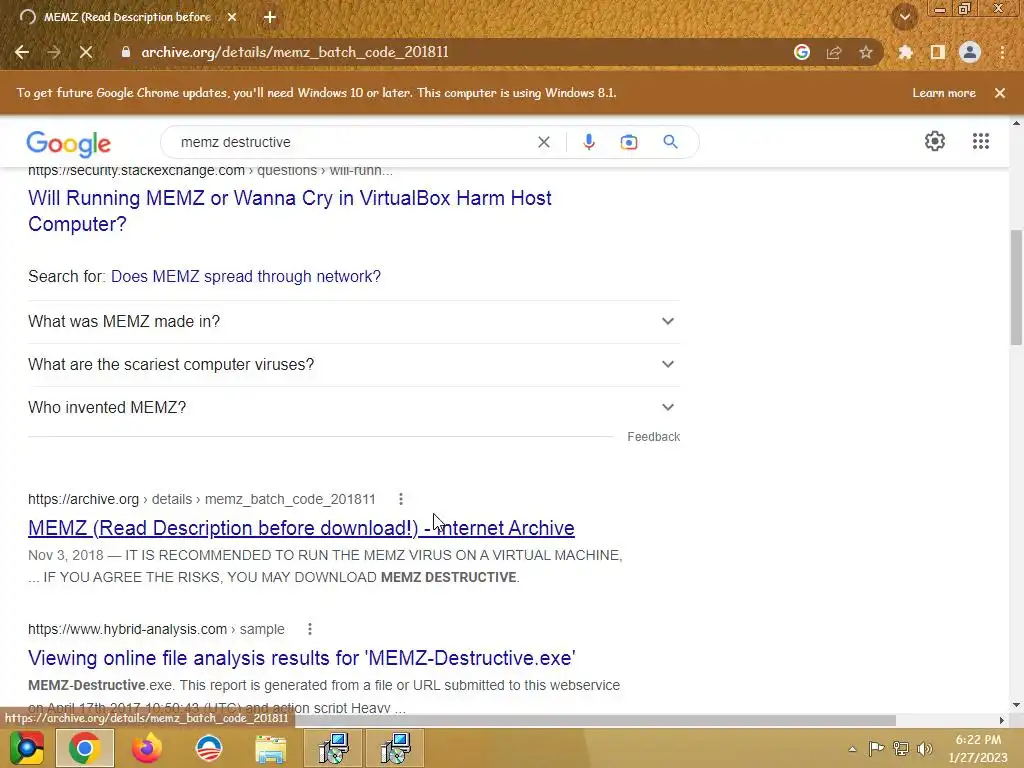The width and height of the screenshot is (1024, 768).
Task: Open the first installer icon on taskbar
Action: click(x=333, y=748)
